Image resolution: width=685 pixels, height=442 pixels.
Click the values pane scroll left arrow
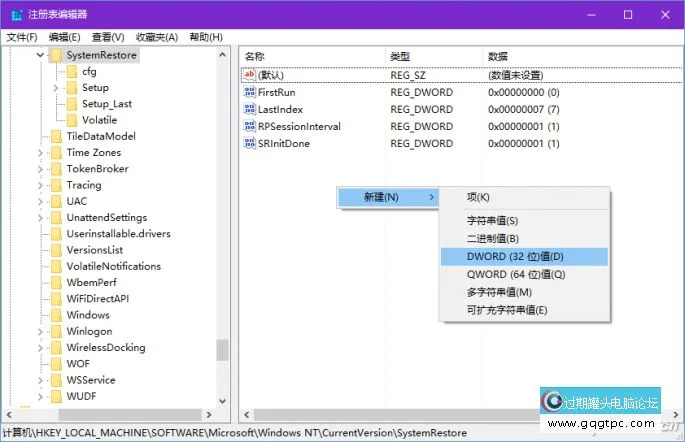[x=247, y=414]
